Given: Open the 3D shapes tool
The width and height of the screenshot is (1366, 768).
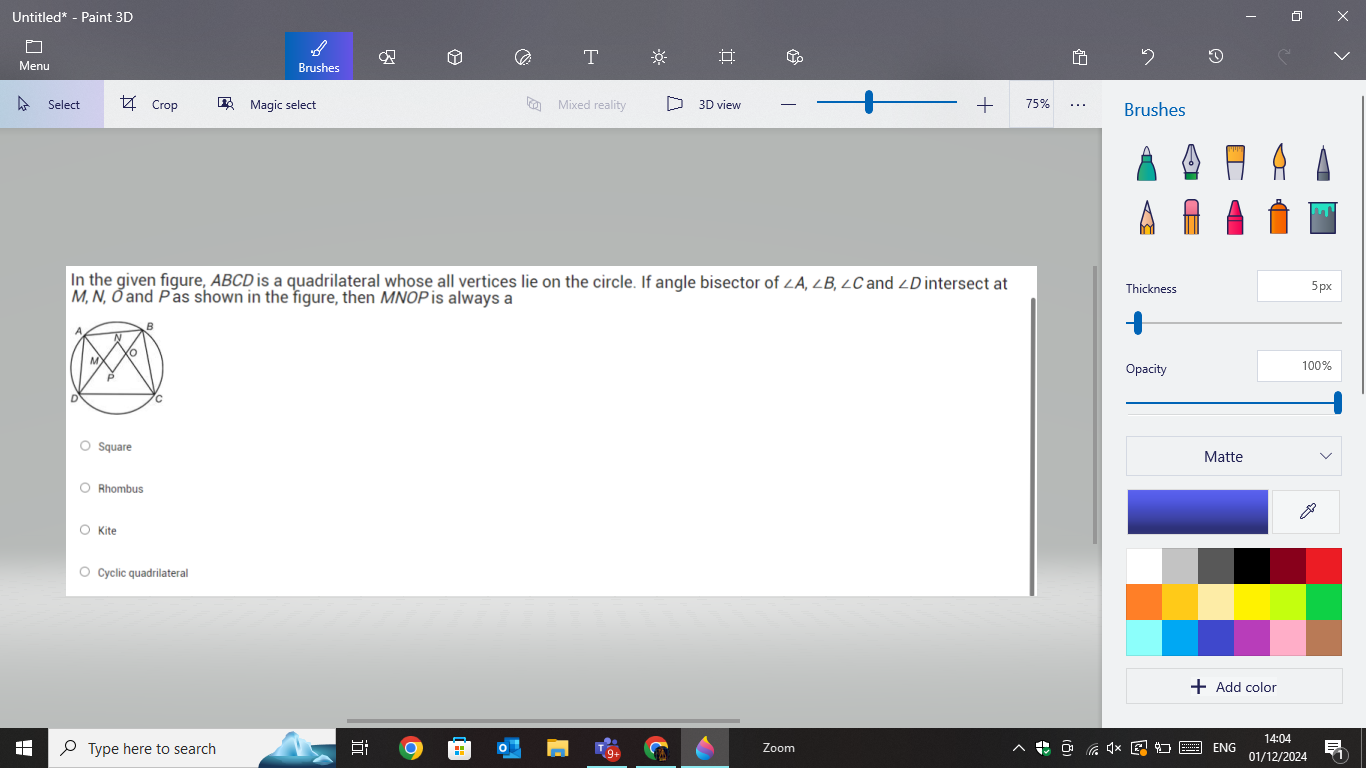Looking at the screenshot, I should tap(455, 57).
